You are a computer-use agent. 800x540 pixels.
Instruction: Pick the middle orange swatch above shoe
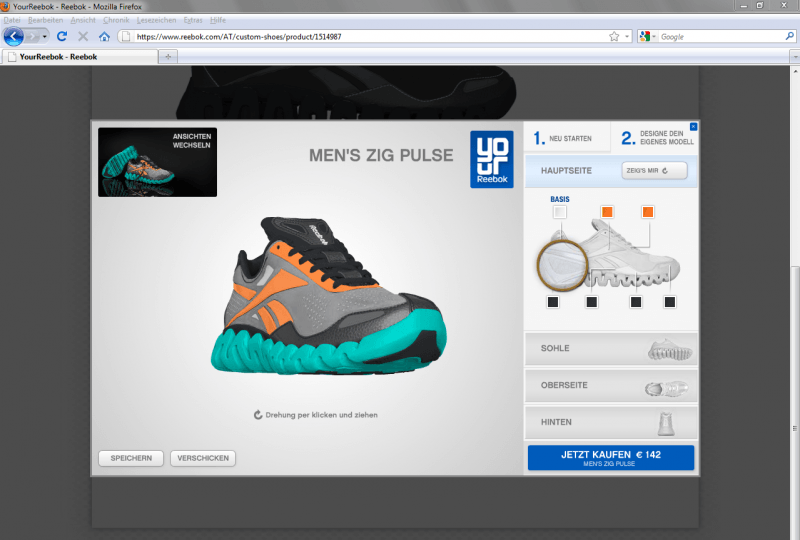coord(607,212)
